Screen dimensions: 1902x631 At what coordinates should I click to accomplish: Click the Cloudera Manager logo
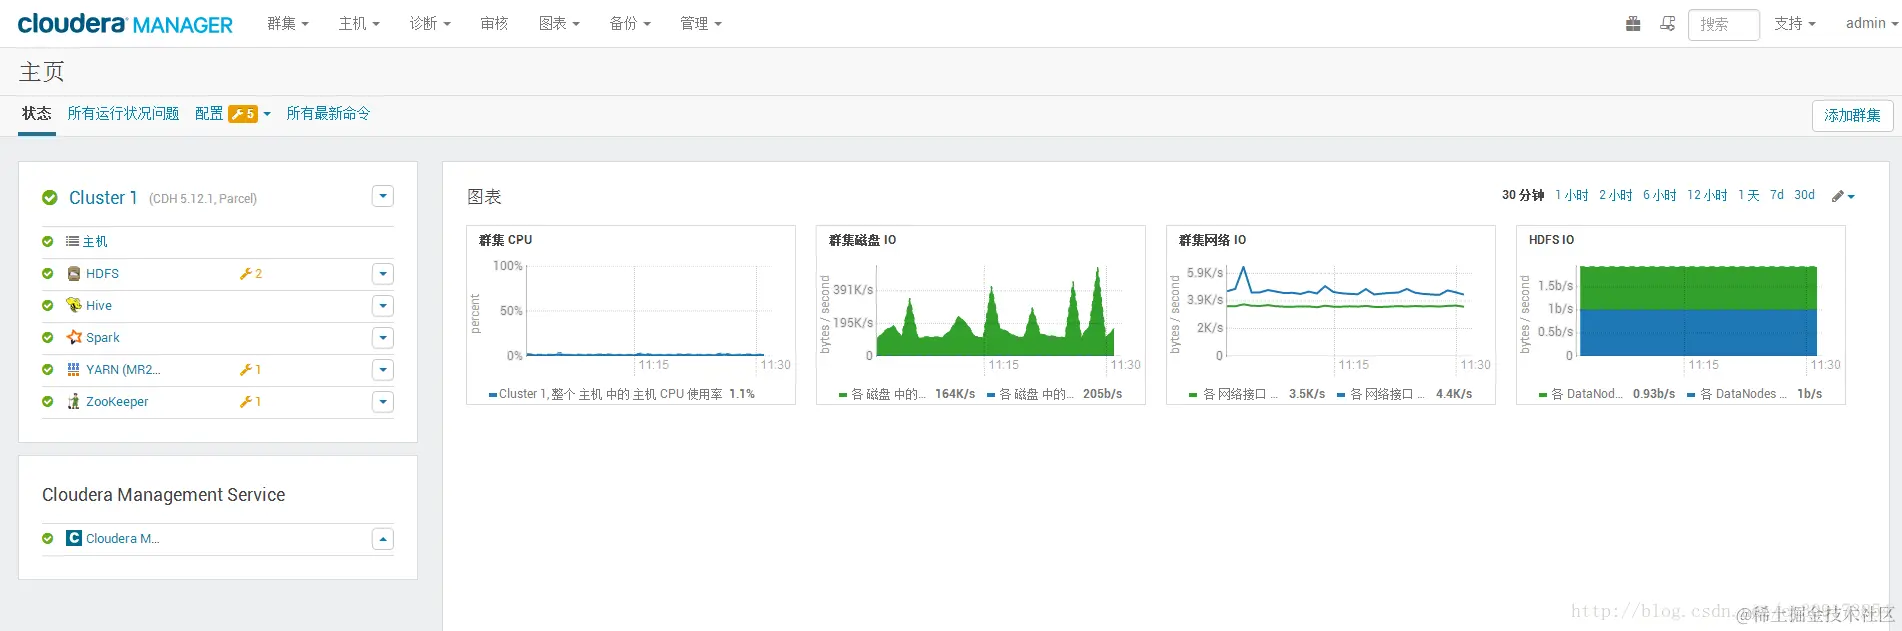point(125,24)
